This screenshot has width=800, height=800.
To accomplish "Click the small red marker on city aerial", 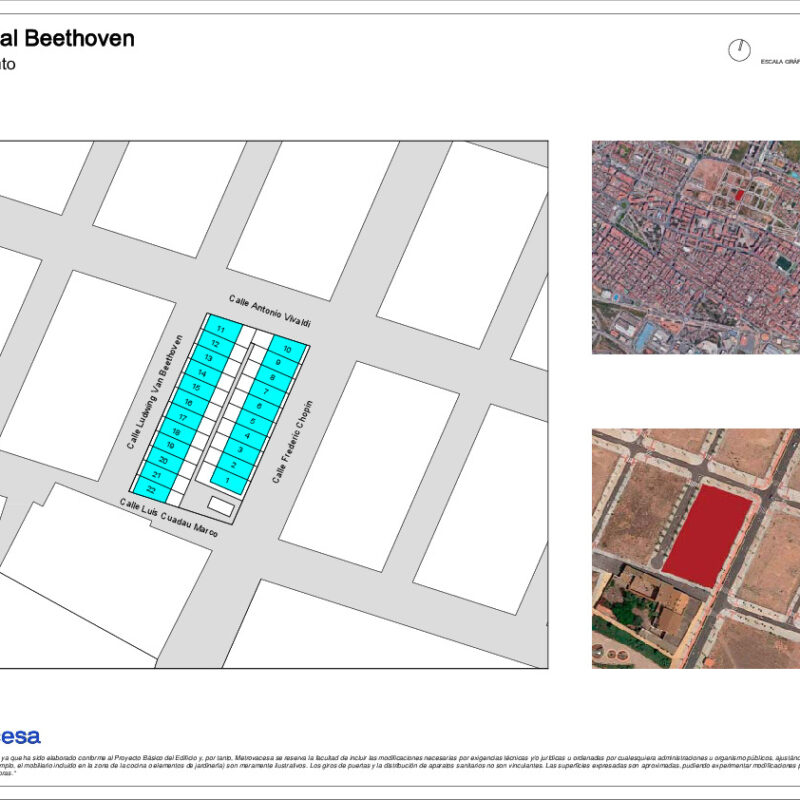I will [x=739, y=195].
